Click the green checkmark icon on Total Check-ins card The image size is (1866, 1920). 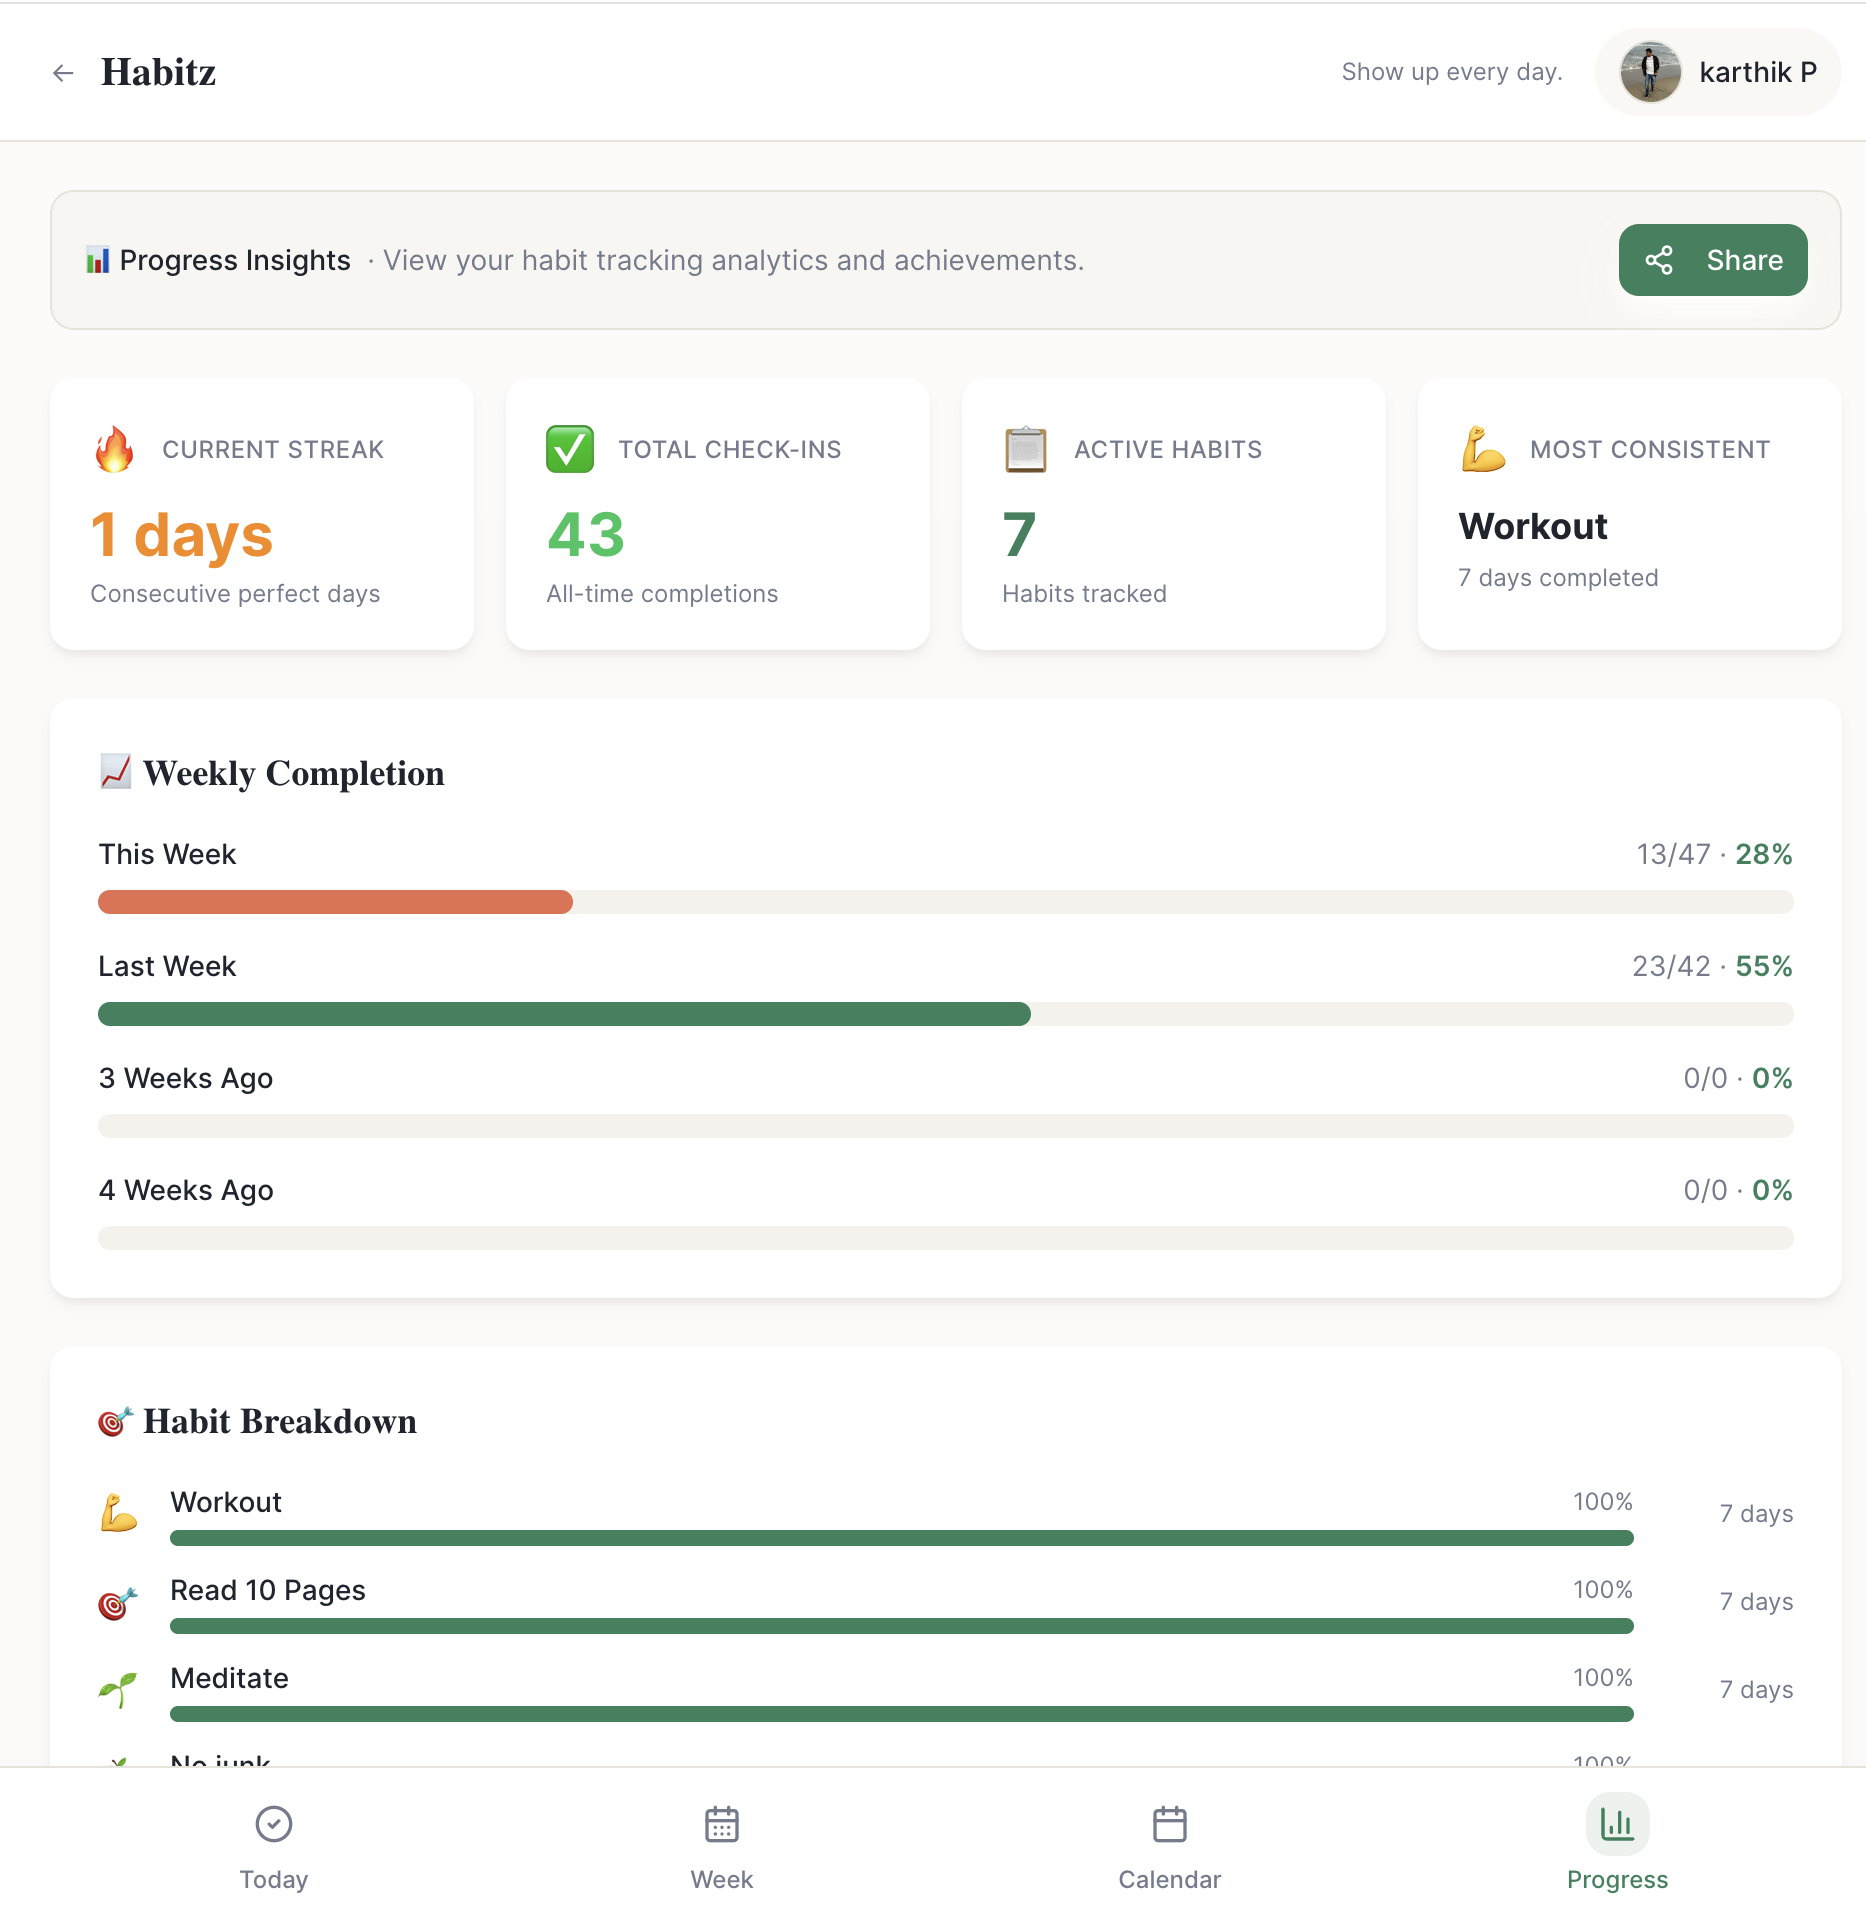pyautogui.click(x=570, y=449)
